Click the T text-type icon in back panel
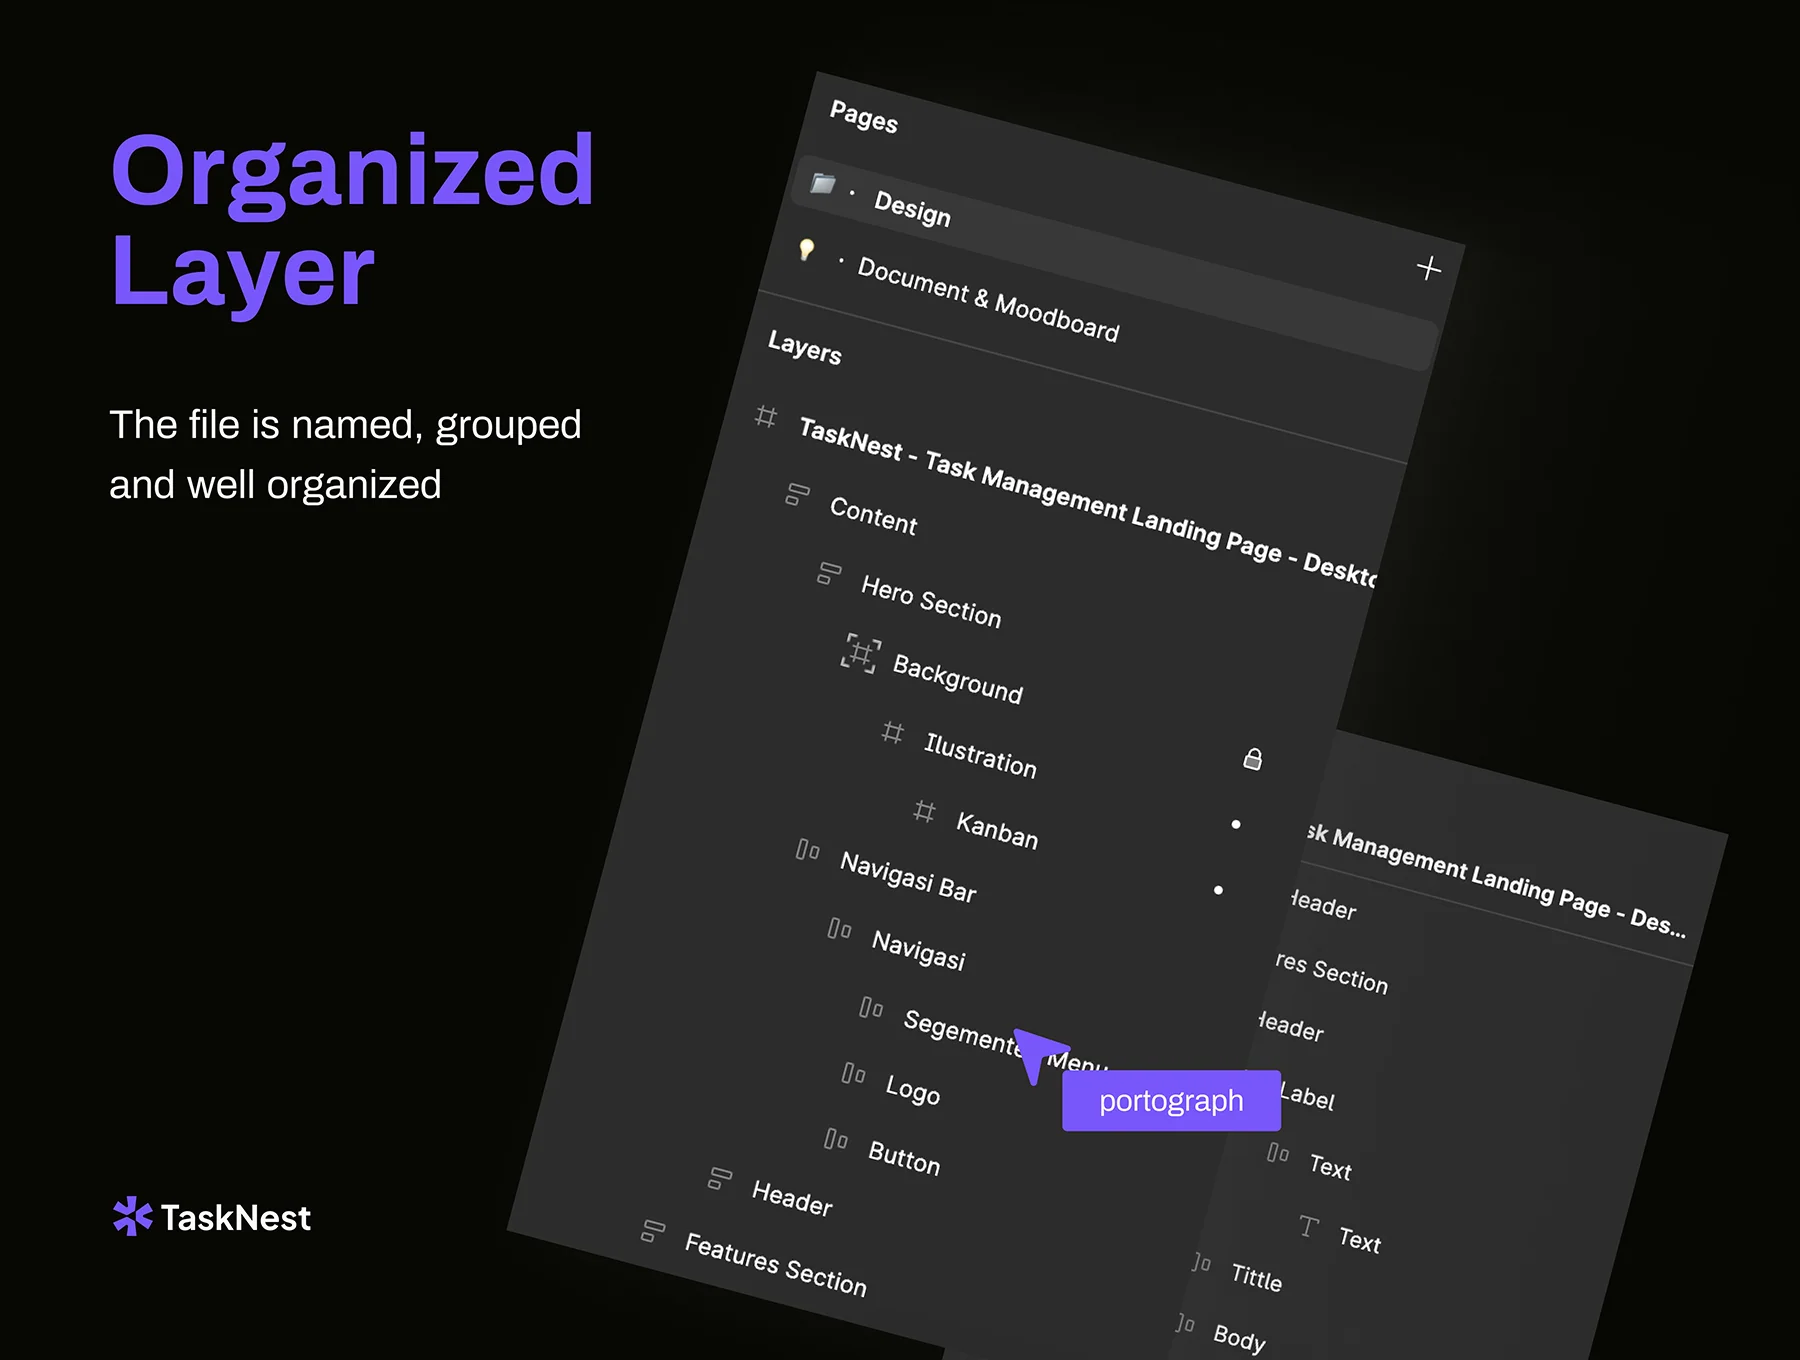Screen dimensions: 1800x1360 1309,1226
